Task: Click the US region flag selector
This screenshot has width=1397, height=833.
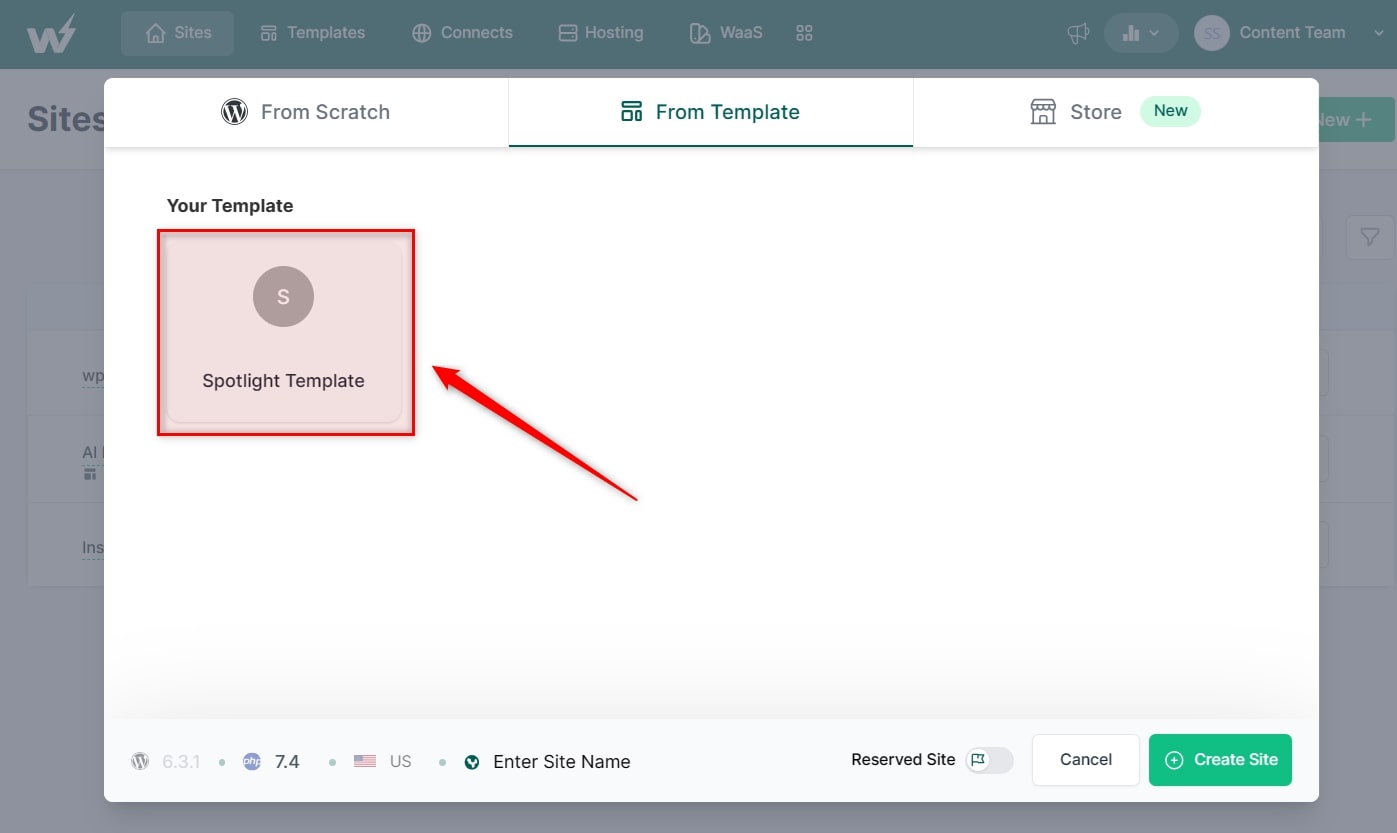Action: [x=382, y=762]
